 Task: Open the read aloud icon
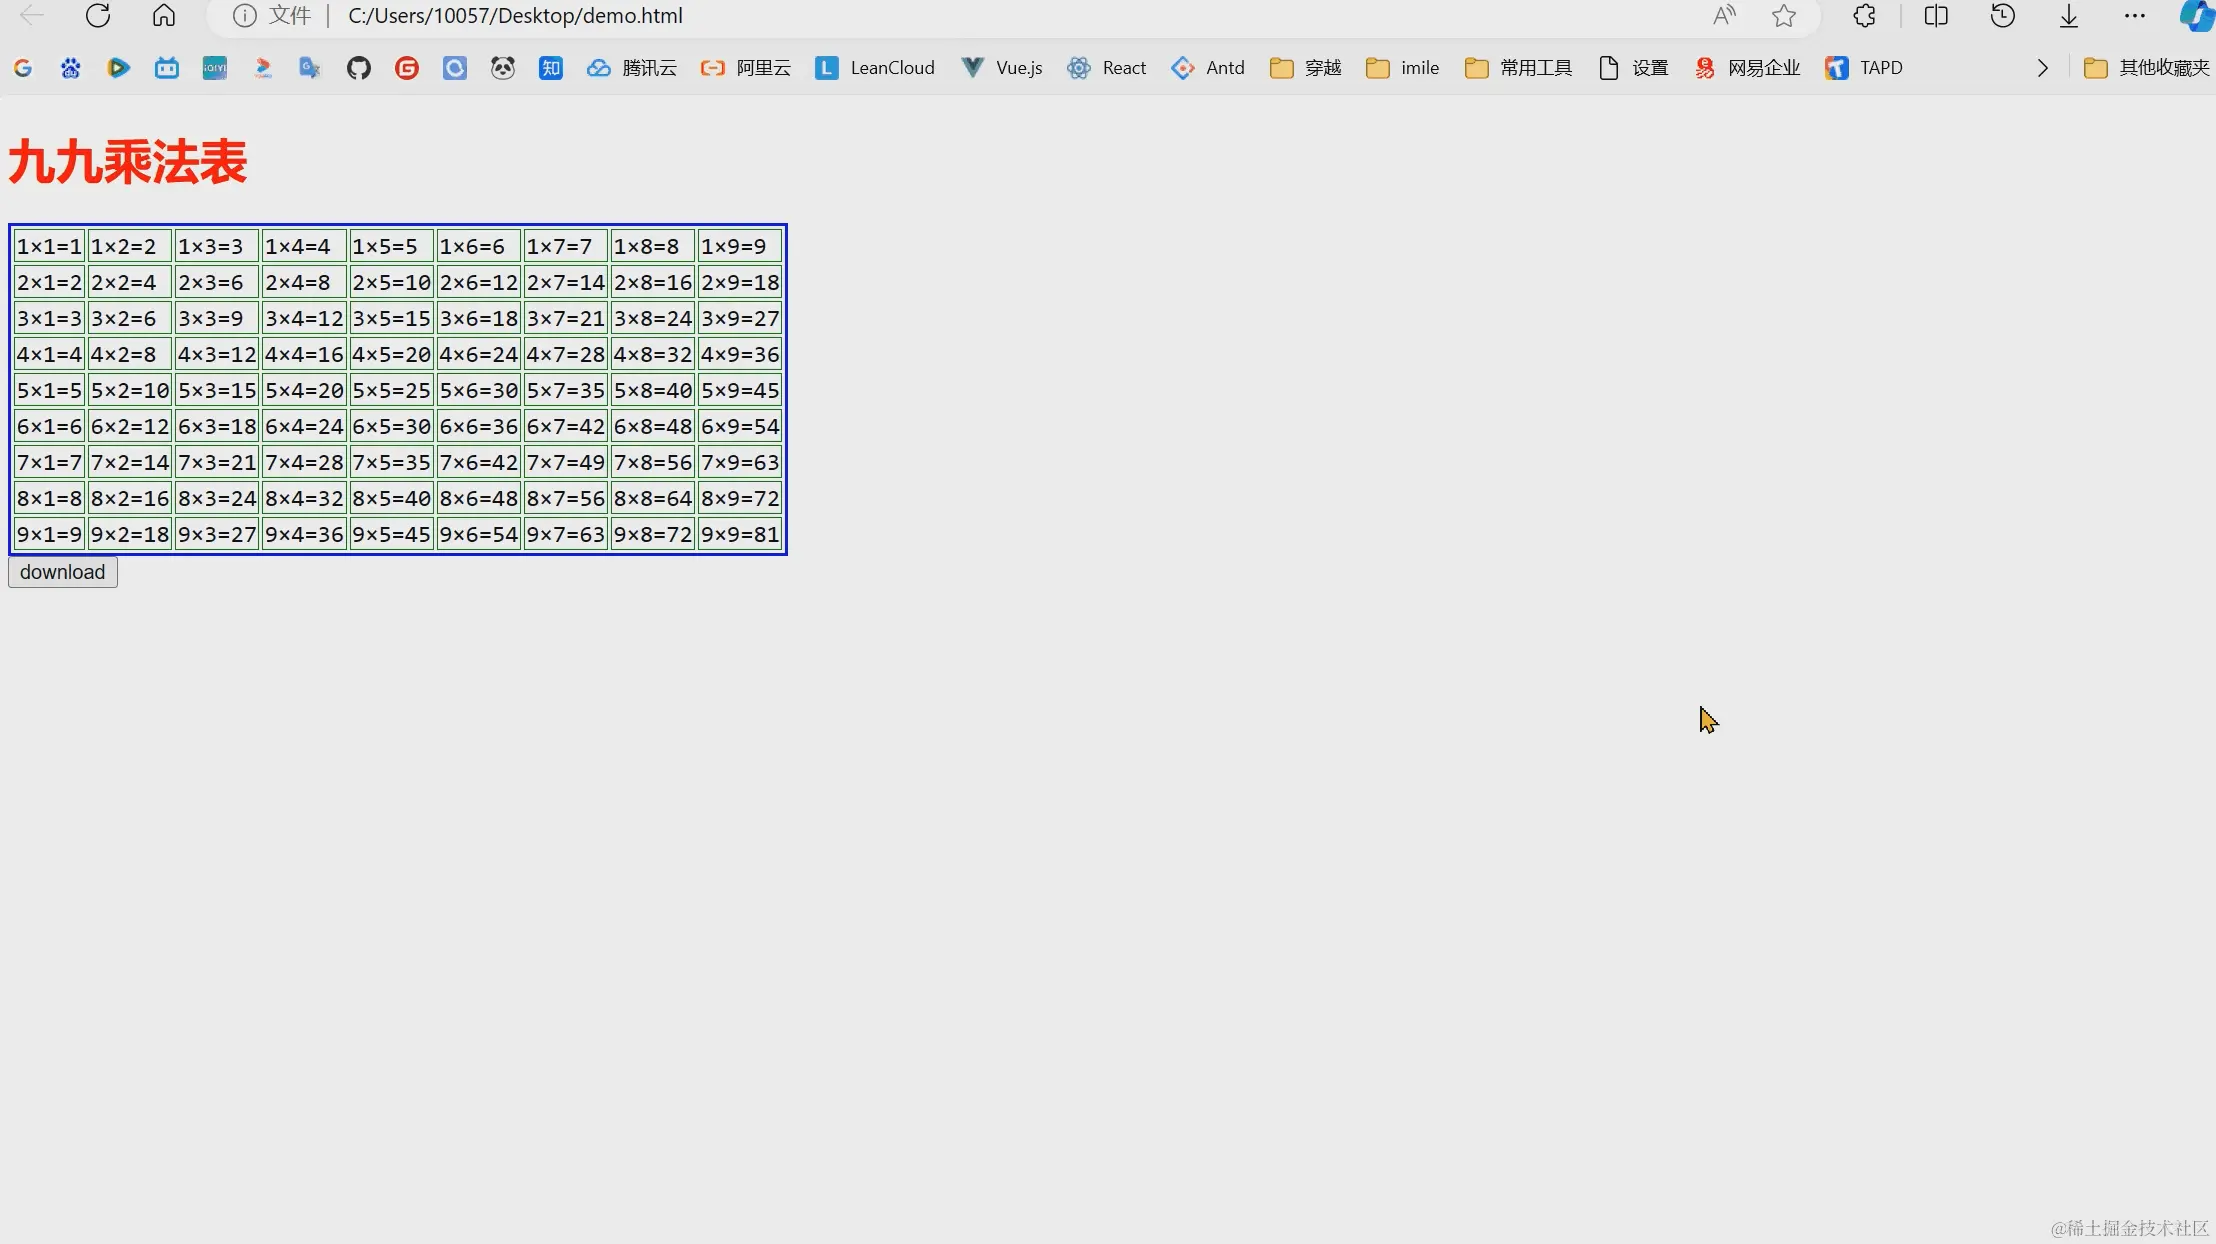coord(1724,16)
